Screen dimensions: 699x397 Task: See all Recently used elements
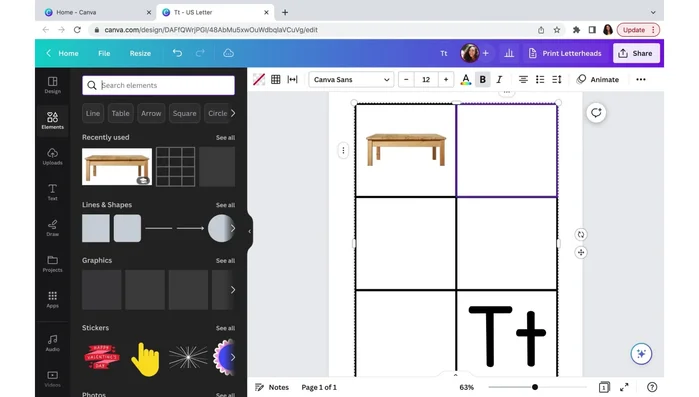point(225,138)
